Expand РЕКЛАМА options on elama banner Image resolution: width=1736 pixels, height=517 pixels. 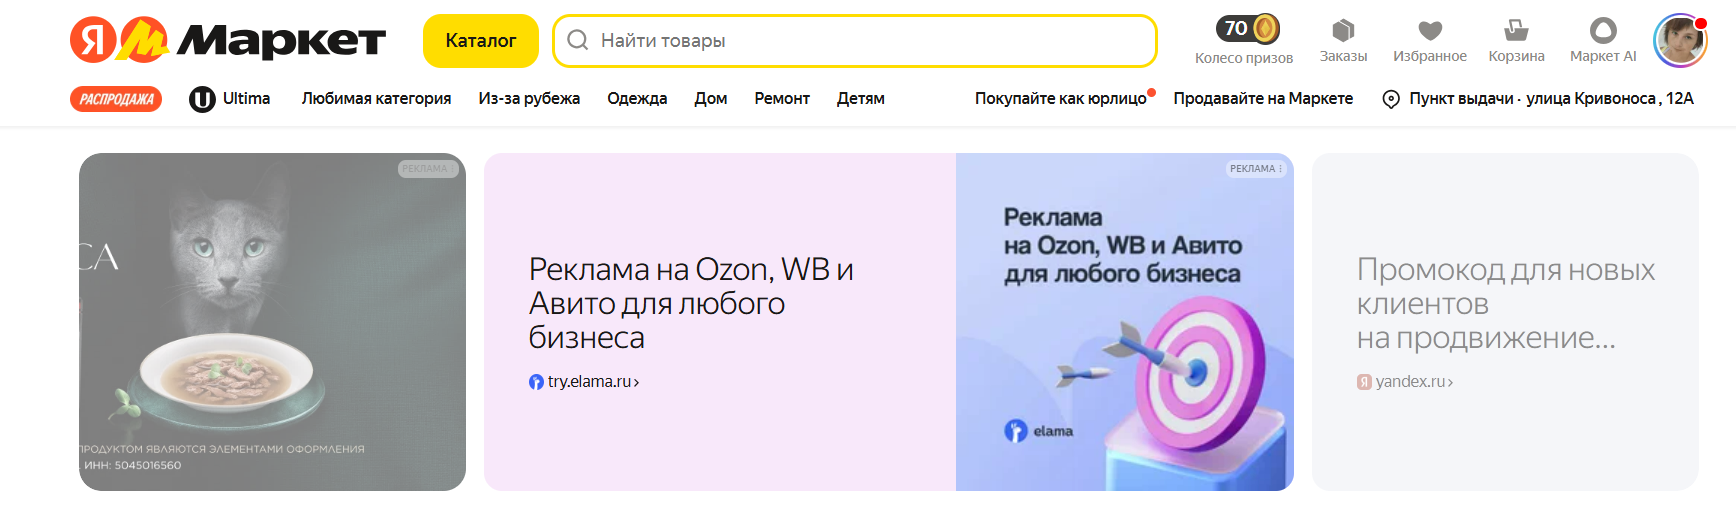point(1256,169)
